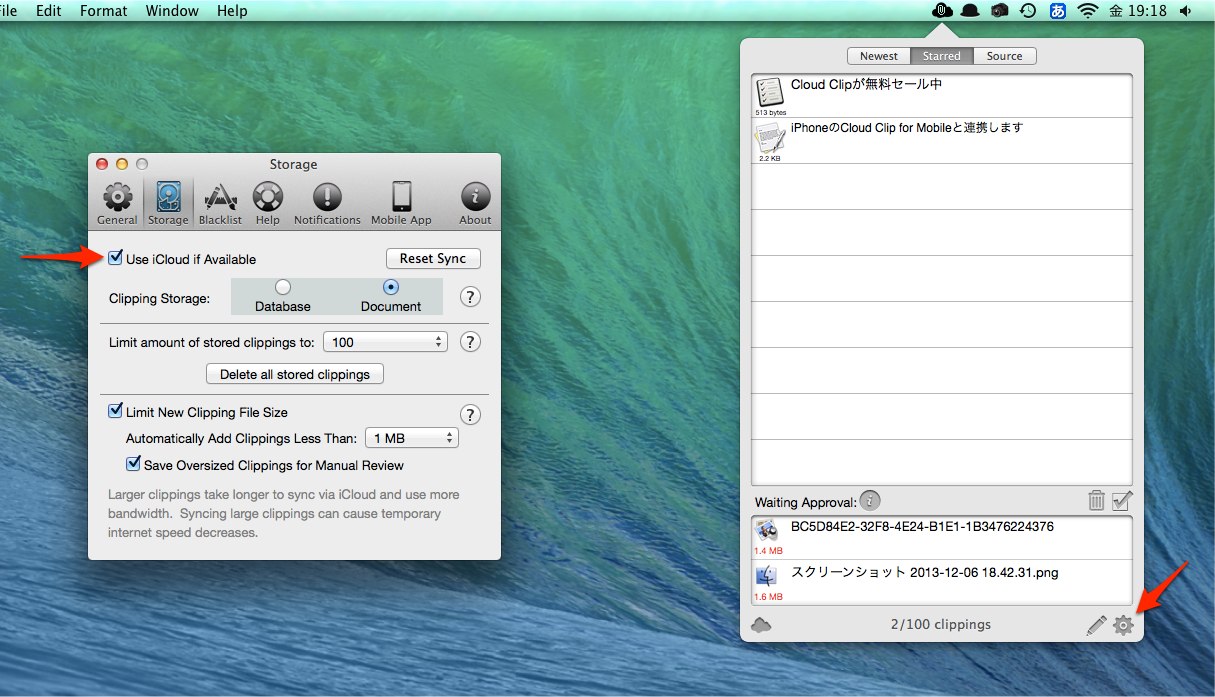Click the note icon of iPhone clipping
Viewport: 1215px width, 697px height.
[770, 139]
